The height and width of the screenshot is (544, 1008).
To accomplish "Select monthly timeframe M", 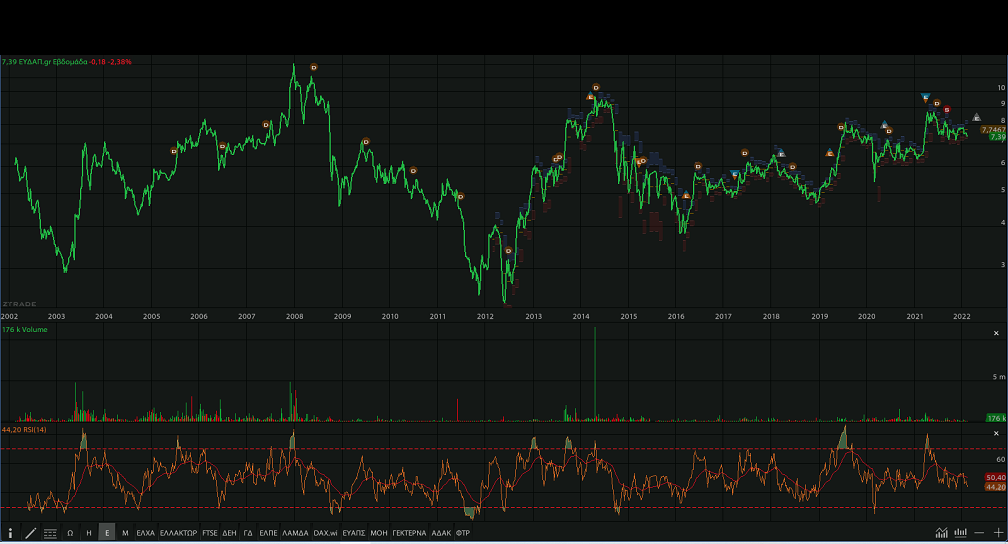I will tap(125, 533).
